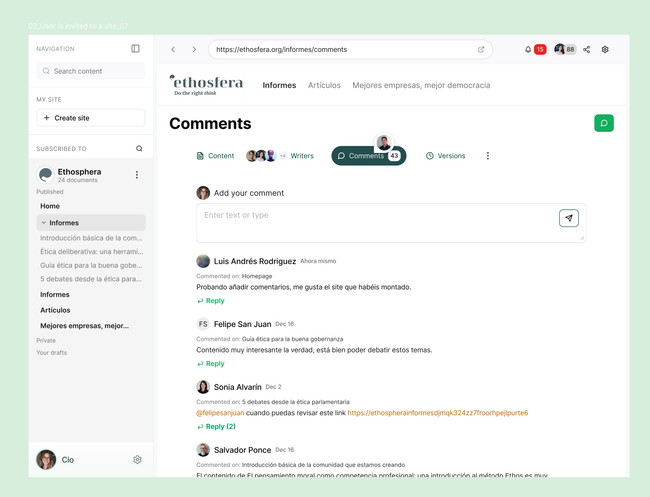Expand Sonia Alvarín's Reply (2) thread
Image resolution: width=650 pixels, height=497 pixels.
pos(215,426)
